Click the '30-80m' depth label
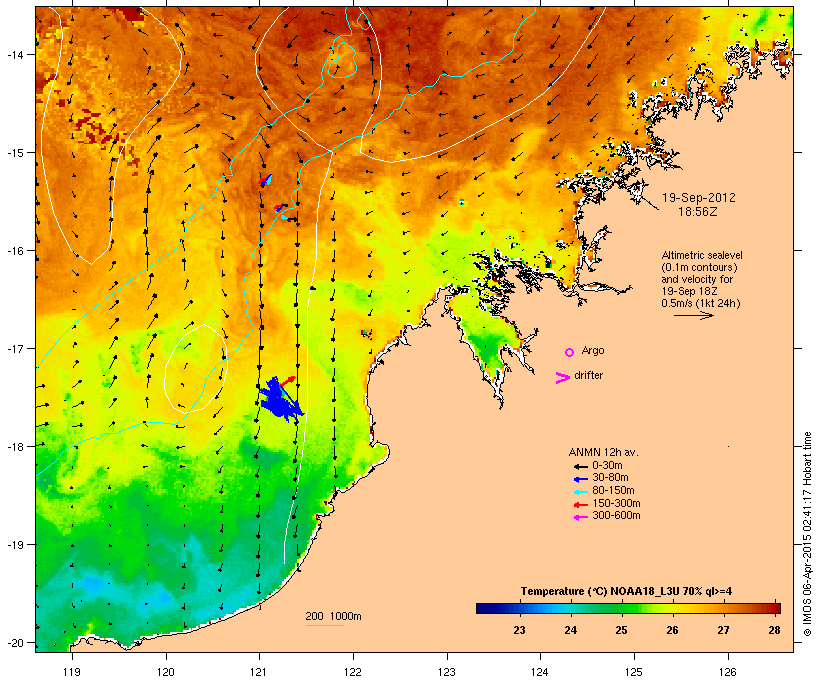820x680 pixels. pos(610,478)
